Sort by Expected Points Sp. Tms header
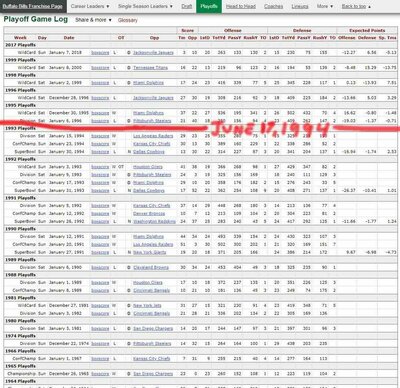The image size is (400, 388). (388, 38)
